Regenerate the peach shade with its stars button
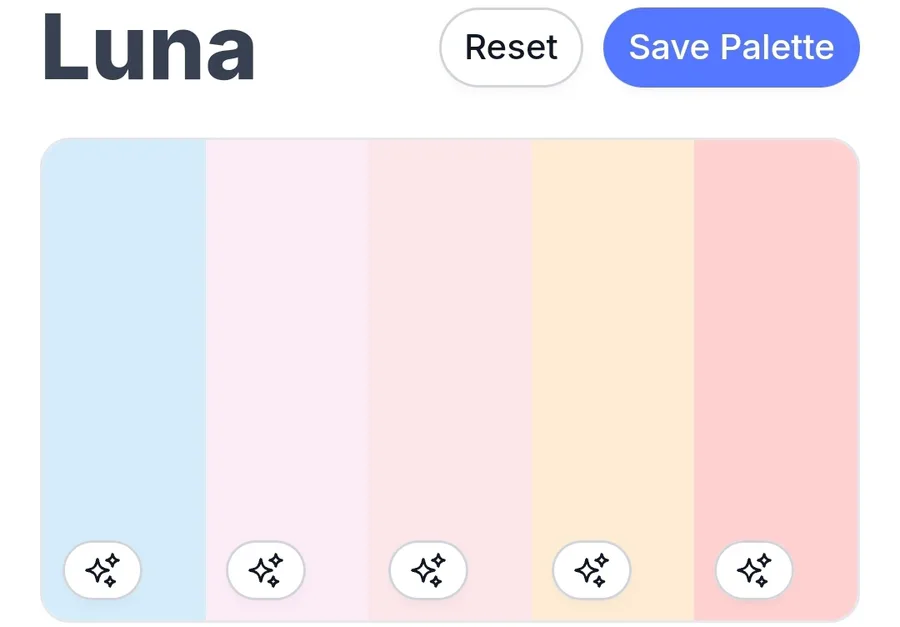This screenshot has height=627, width=900. coord(591,570)
